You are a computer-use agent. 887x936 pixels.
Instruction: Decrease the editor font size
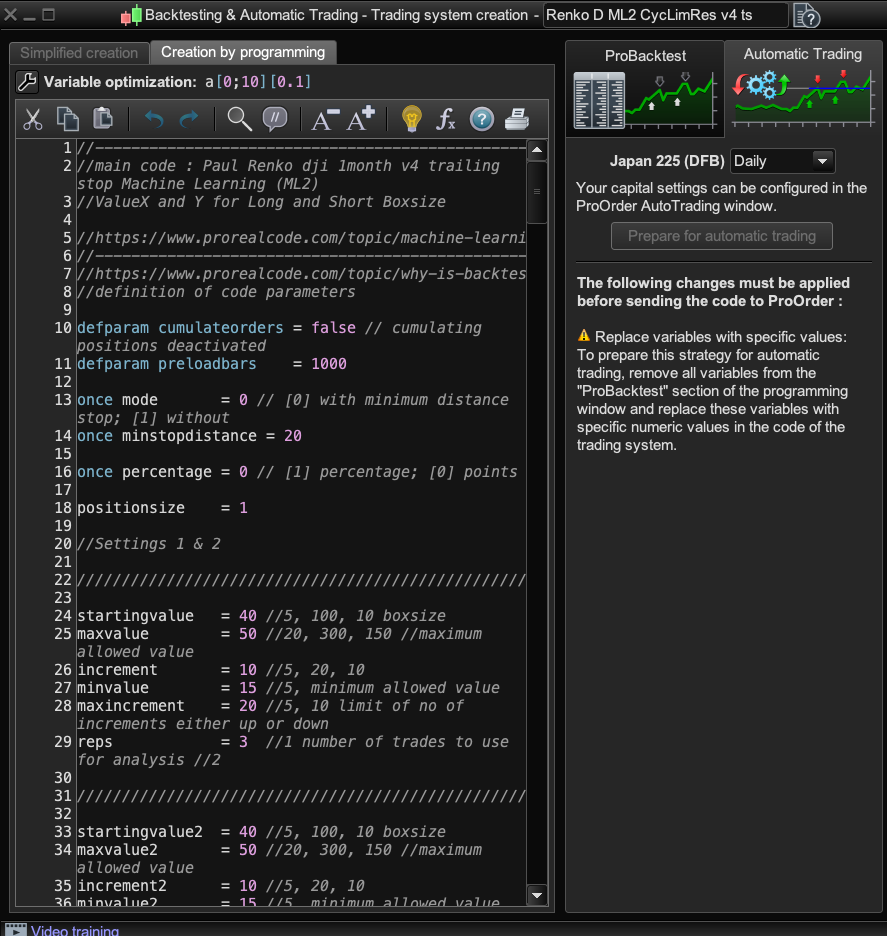tap(325, 119)
